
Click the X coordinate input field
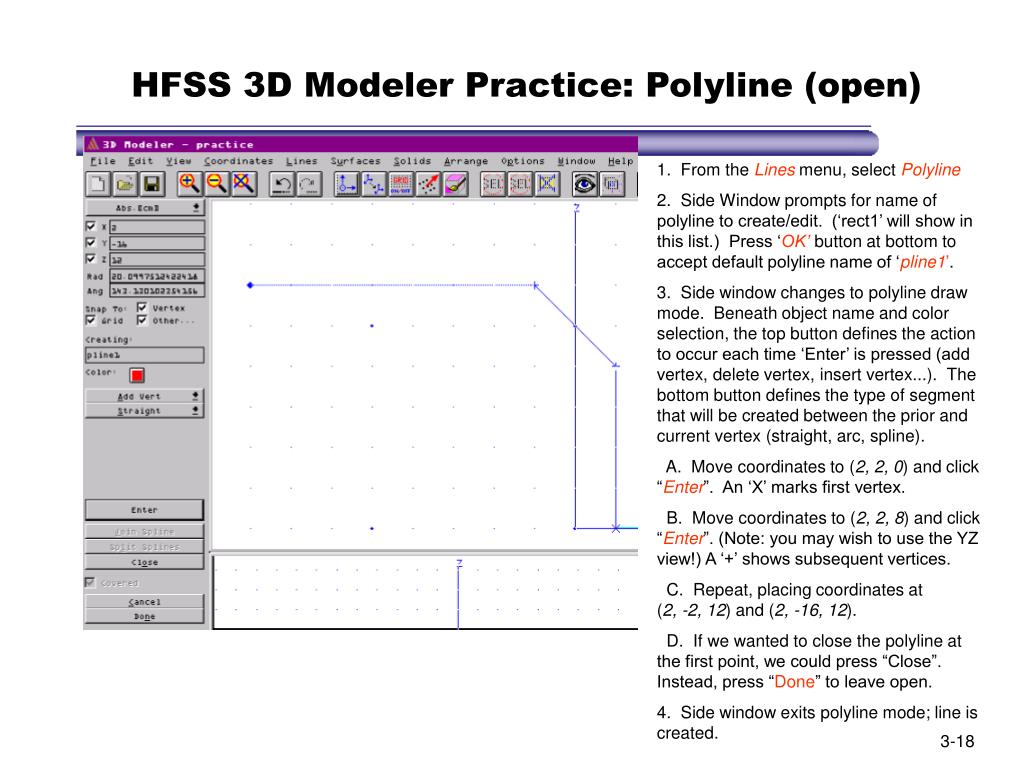pos(157,227)
